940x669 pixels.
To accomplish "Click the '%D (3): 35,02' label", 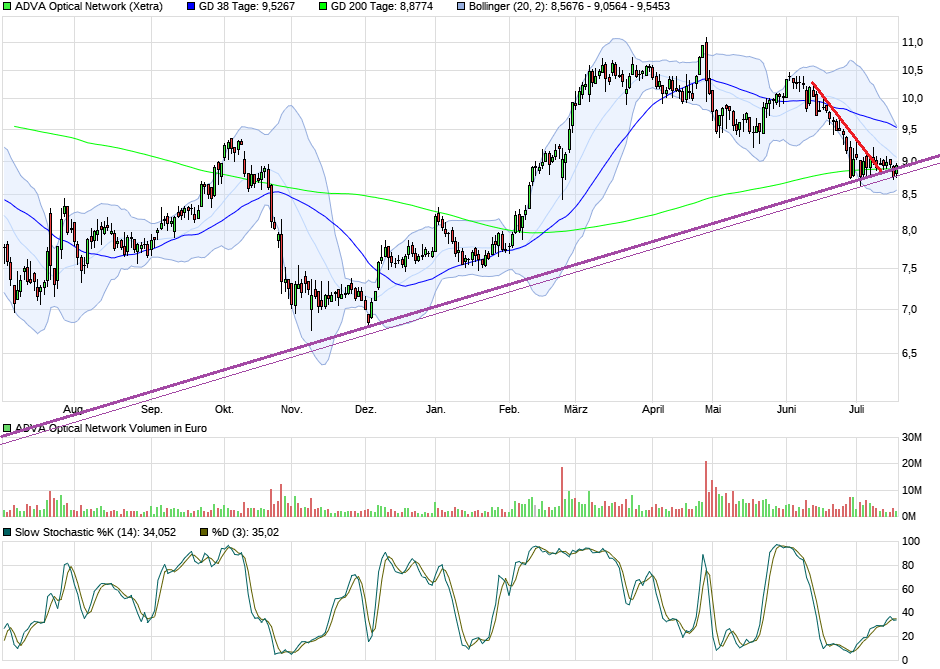I will coord(245,532).
